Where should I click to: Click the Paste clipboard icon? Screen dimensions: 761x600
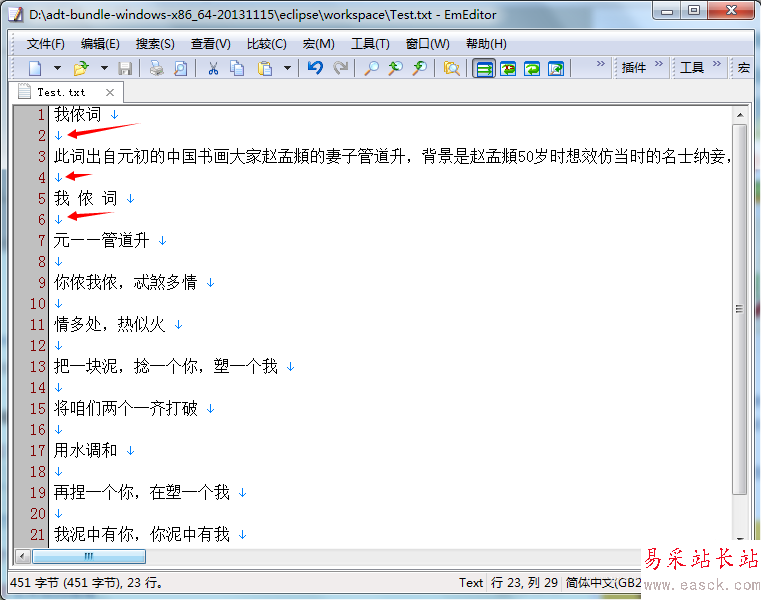click(265, 68)
